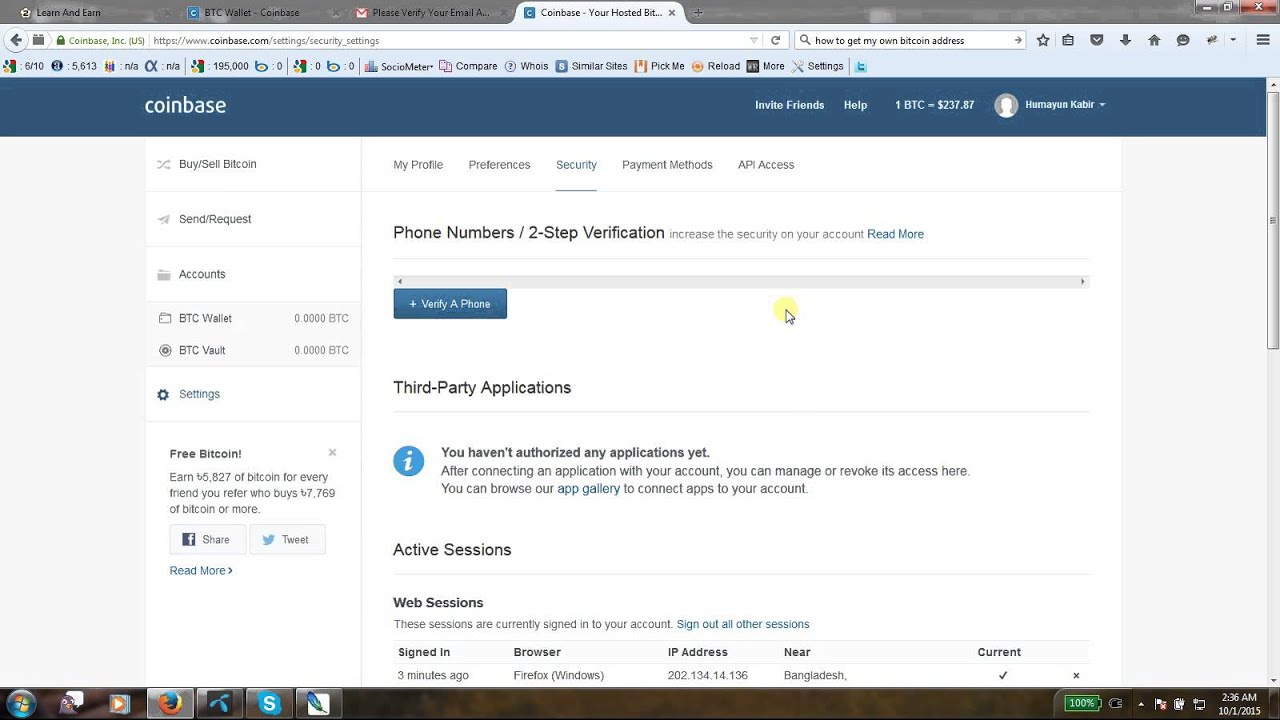This screenshot has width=1280, height=720.
Task: Click Similar Sites in the toolbar
Action: [591, 66]
